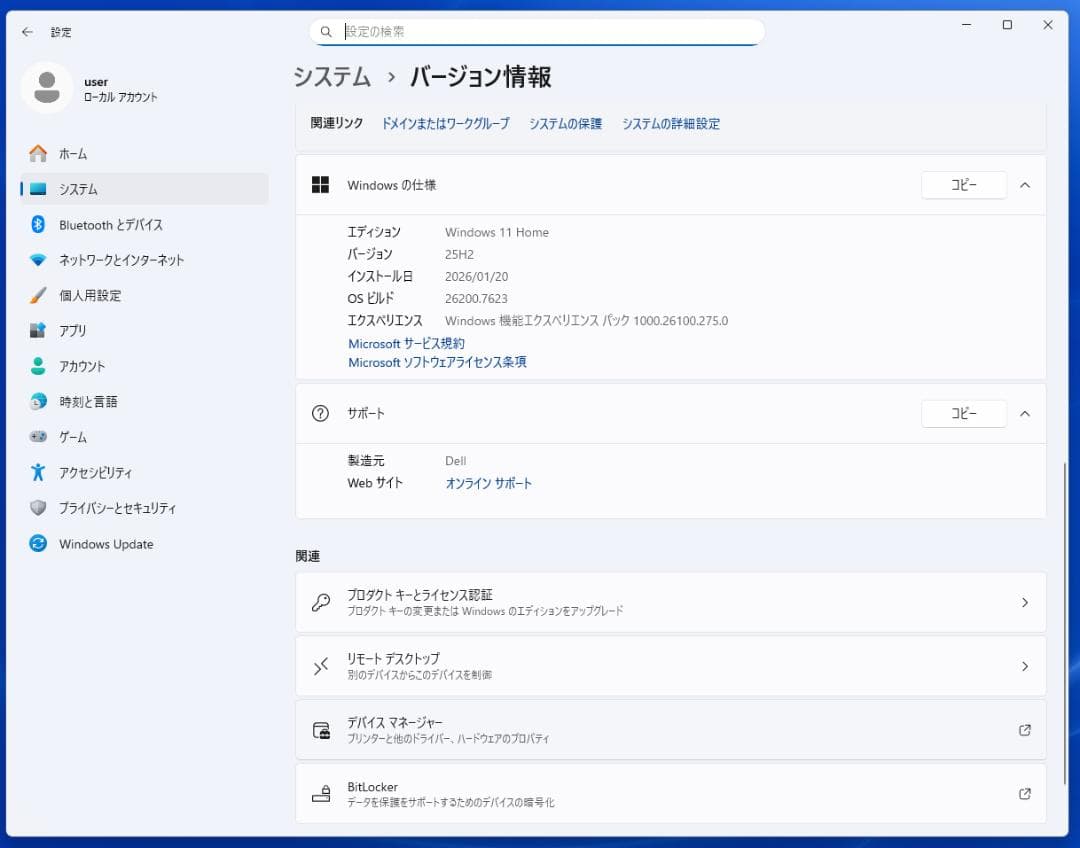Click the 設定の検索 search field
The width and height of the screenshot is (1080, 848).
point(535,31)
